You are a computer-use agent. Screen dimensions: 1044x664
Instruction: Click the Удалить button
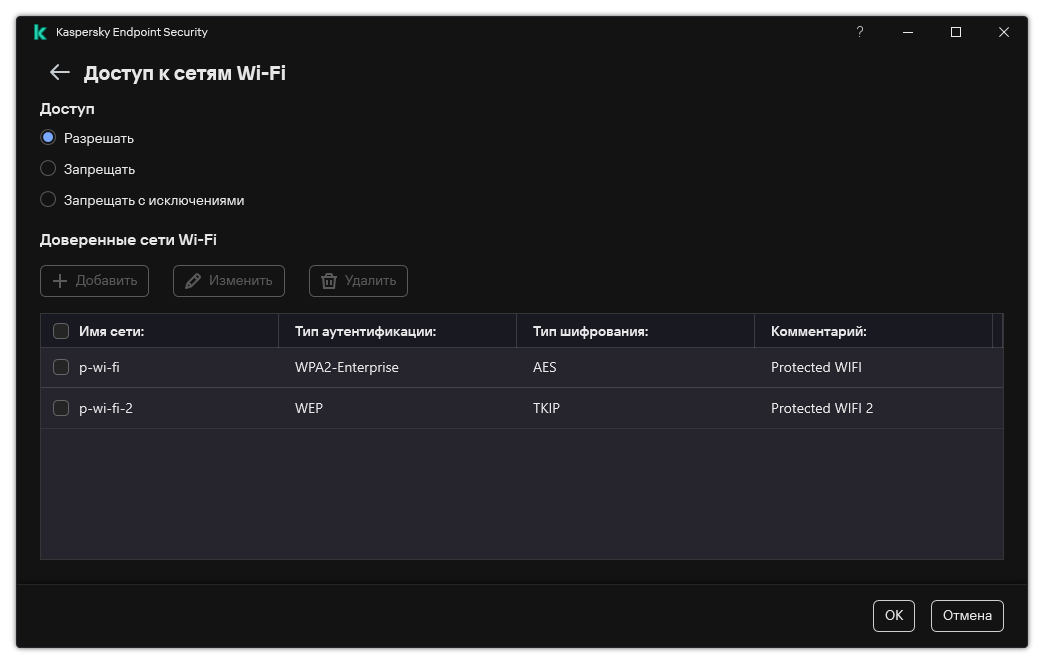pos(358,280)
